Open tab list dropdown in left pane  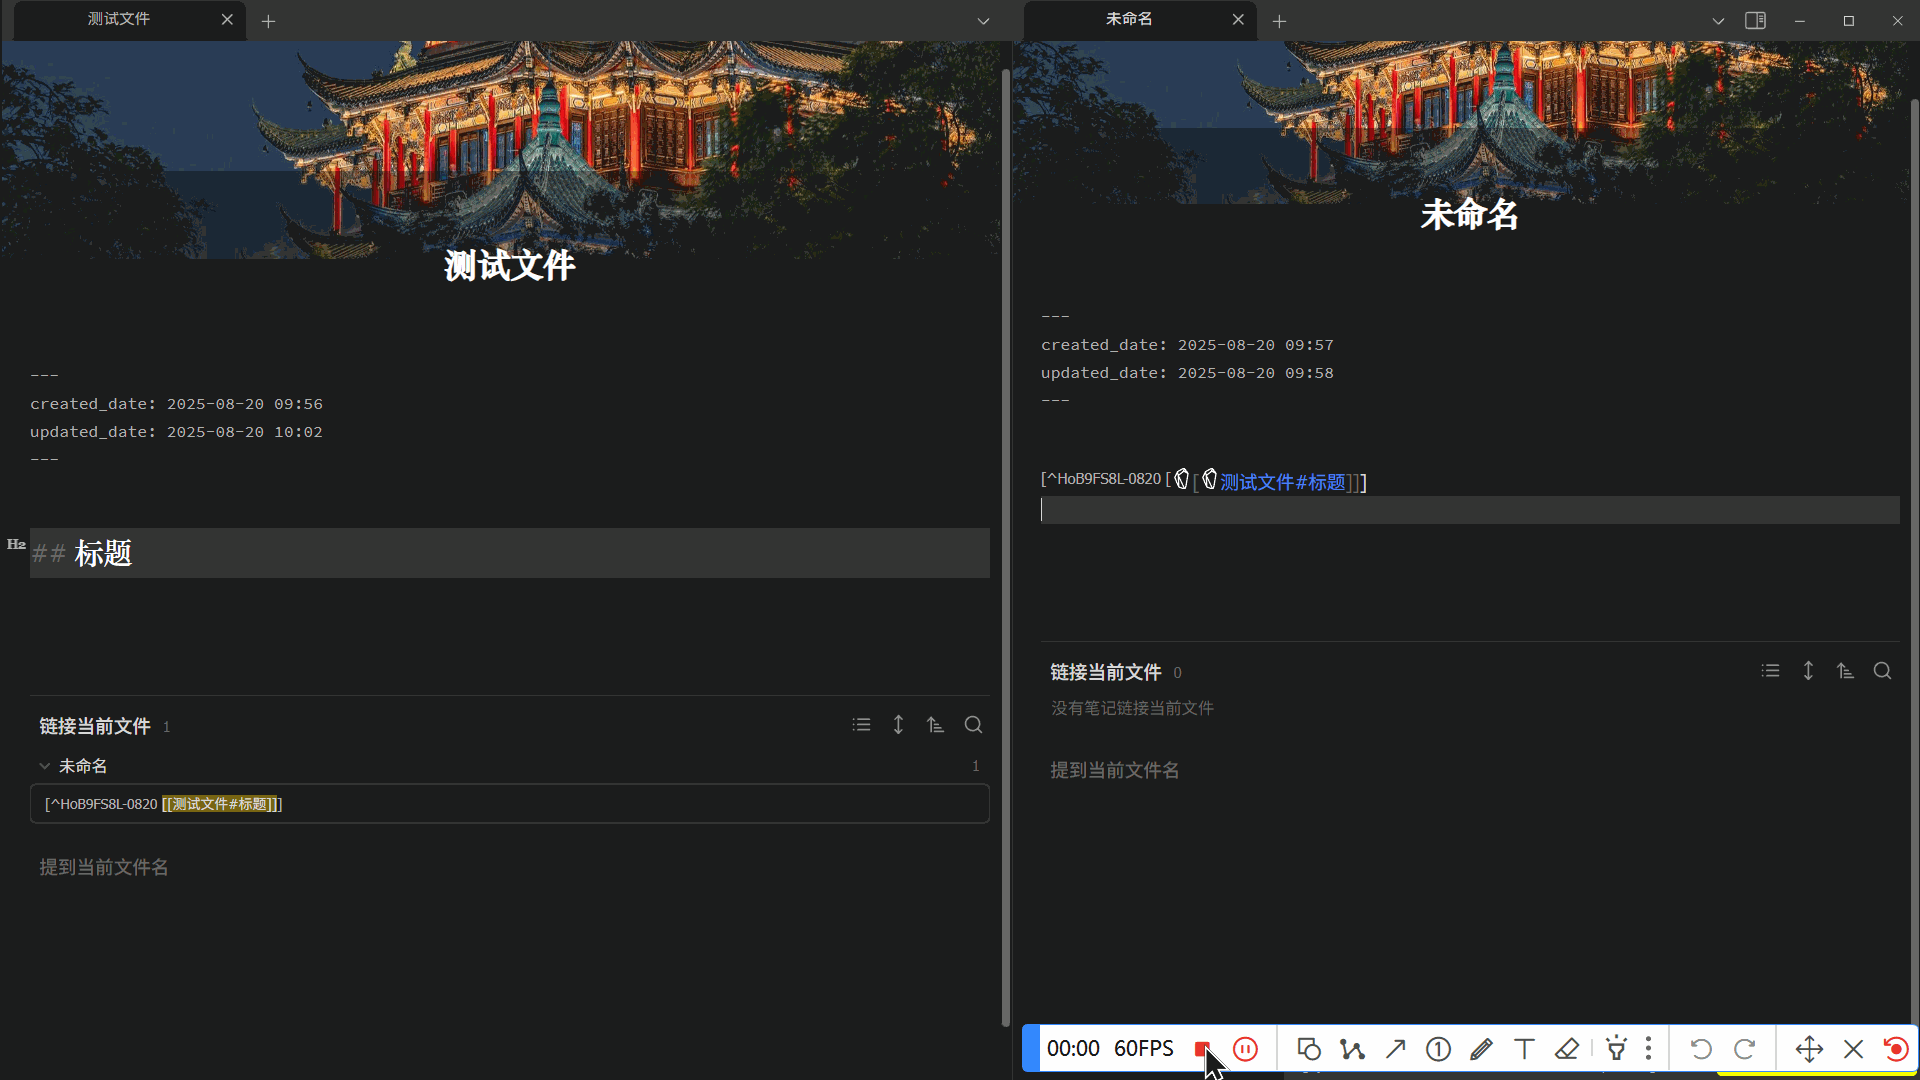click(983, 21)
